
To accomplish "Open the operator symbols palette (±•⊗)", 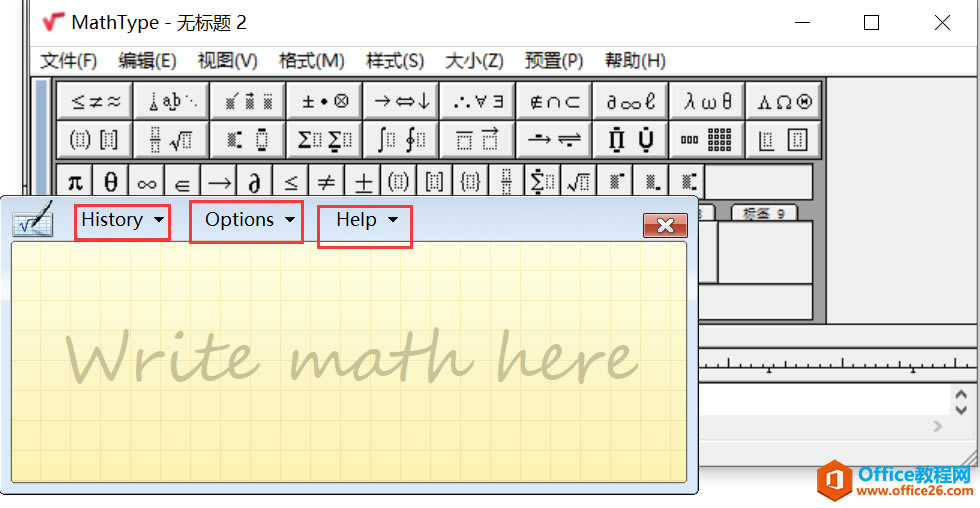I will [x=324, y=101].
